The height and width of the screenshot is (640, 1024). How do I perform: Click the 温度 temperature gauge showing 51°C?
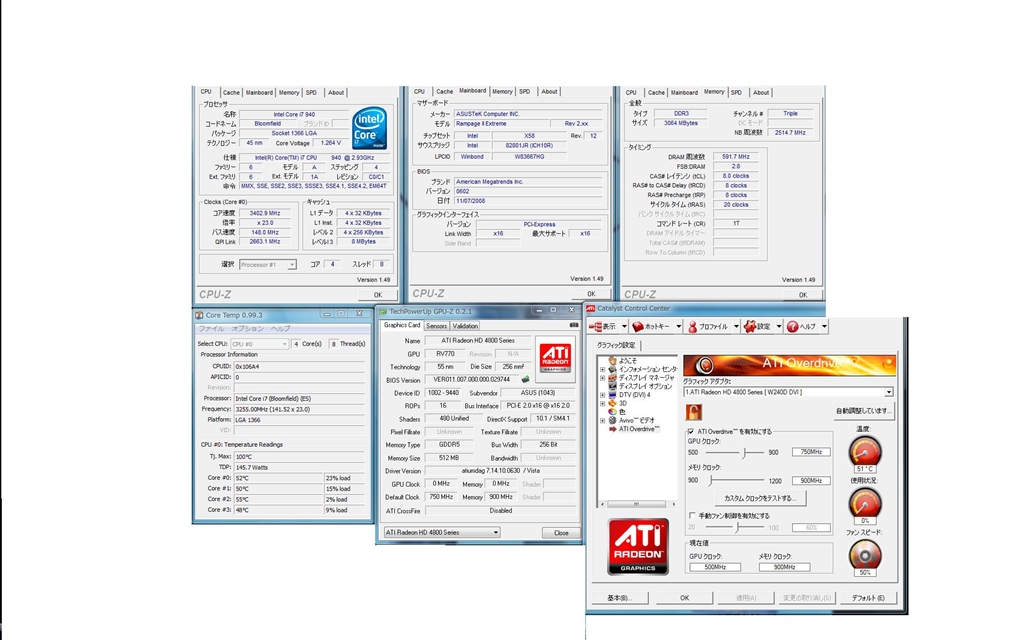pos(865,452)
